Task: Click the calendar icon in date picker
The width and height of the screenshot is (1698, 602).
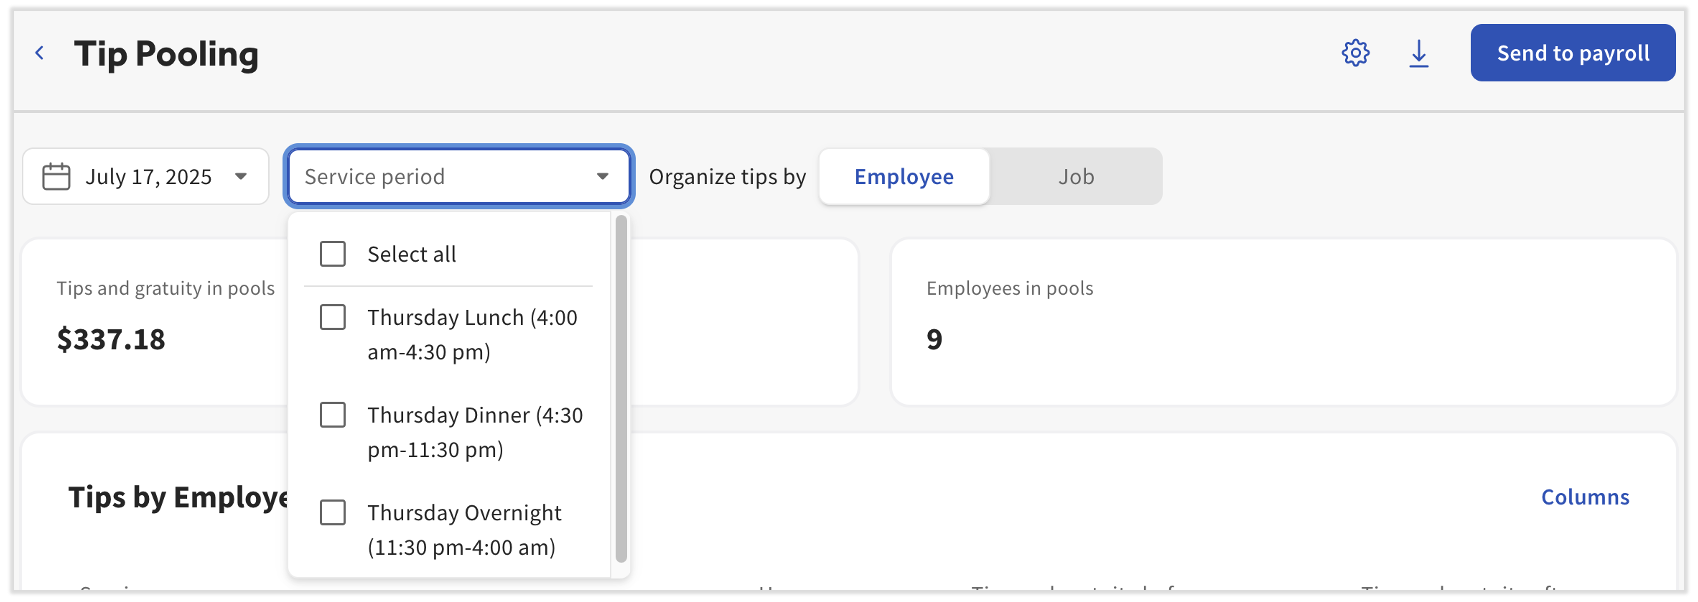Action: pos(56,177)
